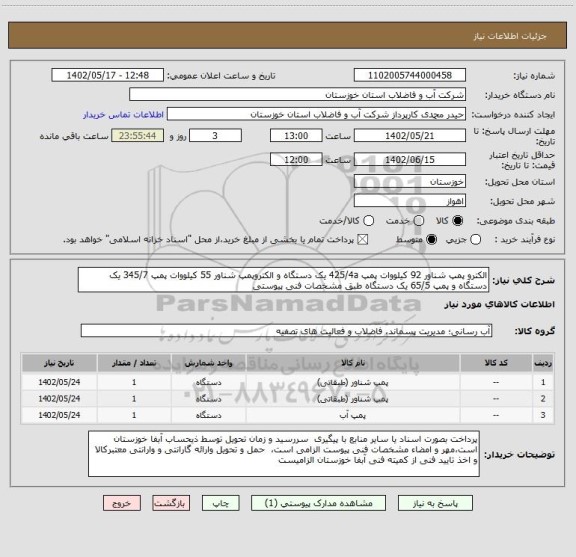Click the بازگشت back button
The height and width of the screenshot is (557, 576).
click(x=171, y=503)
